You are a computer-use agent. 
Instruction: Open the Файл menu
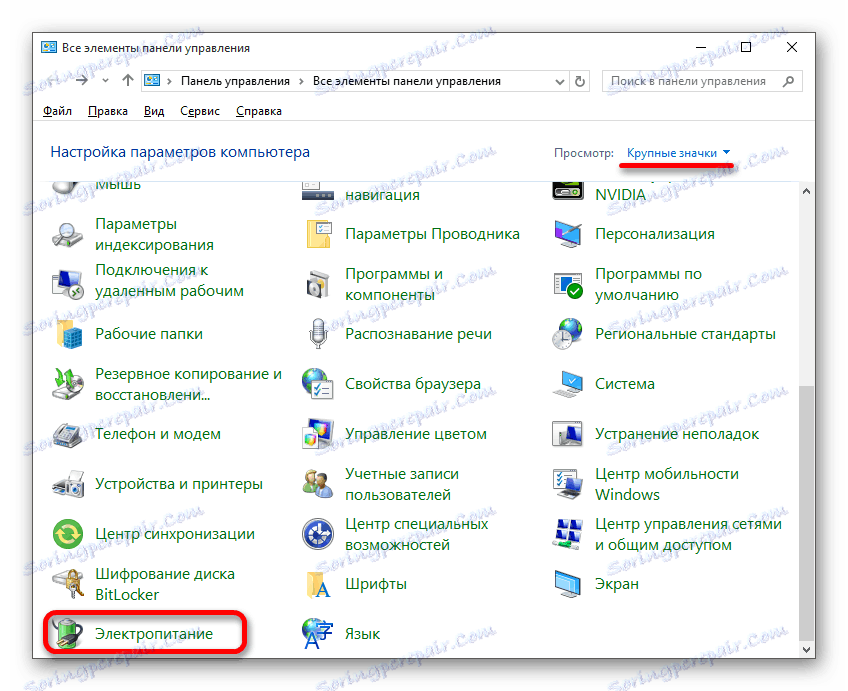point(57,111)
